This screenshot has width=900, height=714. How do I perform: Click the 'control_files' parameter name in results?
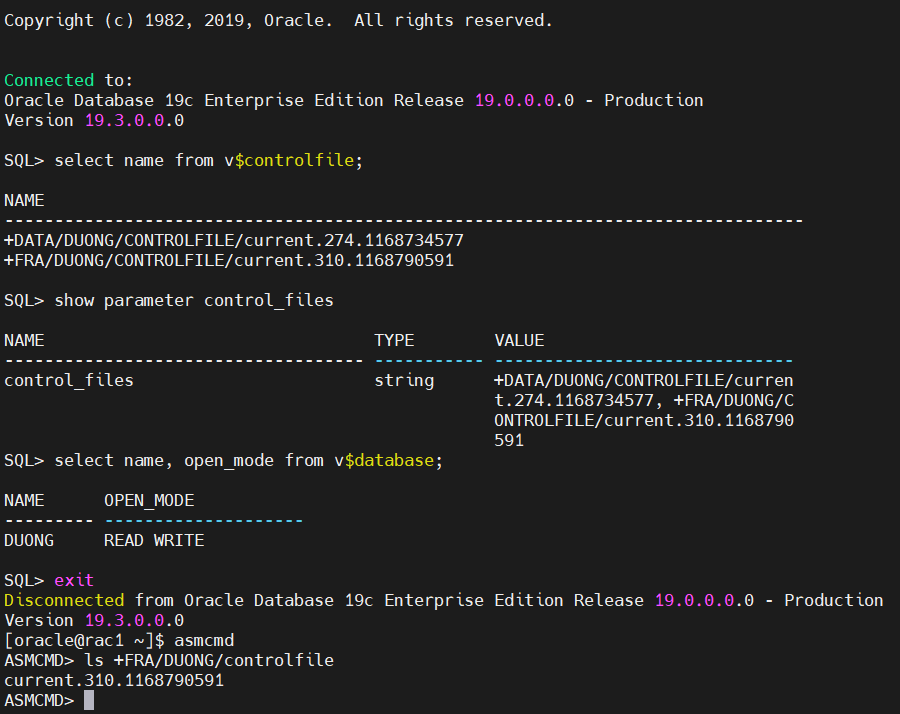(x=69, y=381)
